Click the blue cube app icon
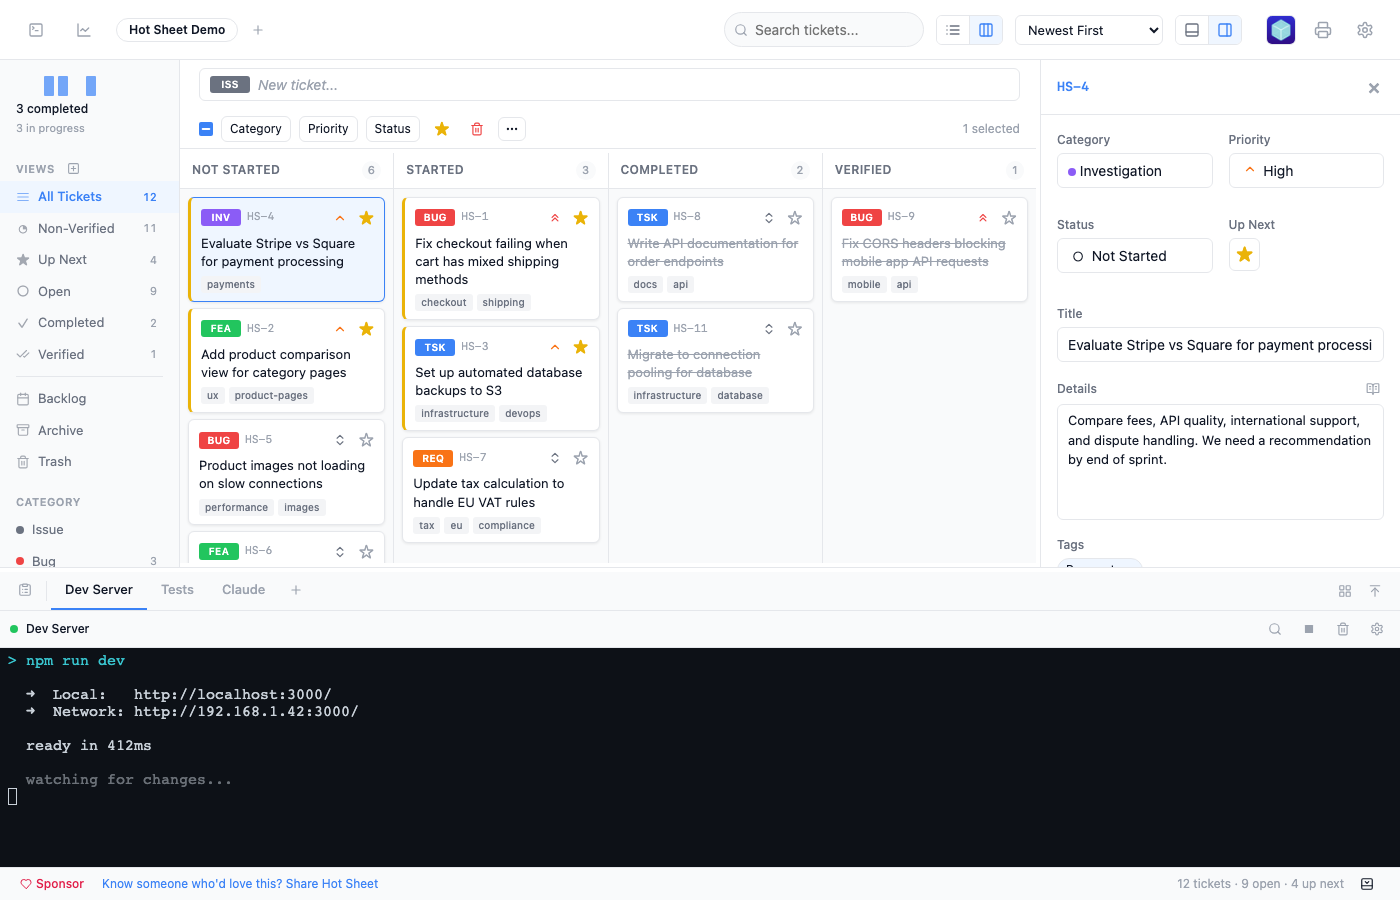 pos(1281,30)
